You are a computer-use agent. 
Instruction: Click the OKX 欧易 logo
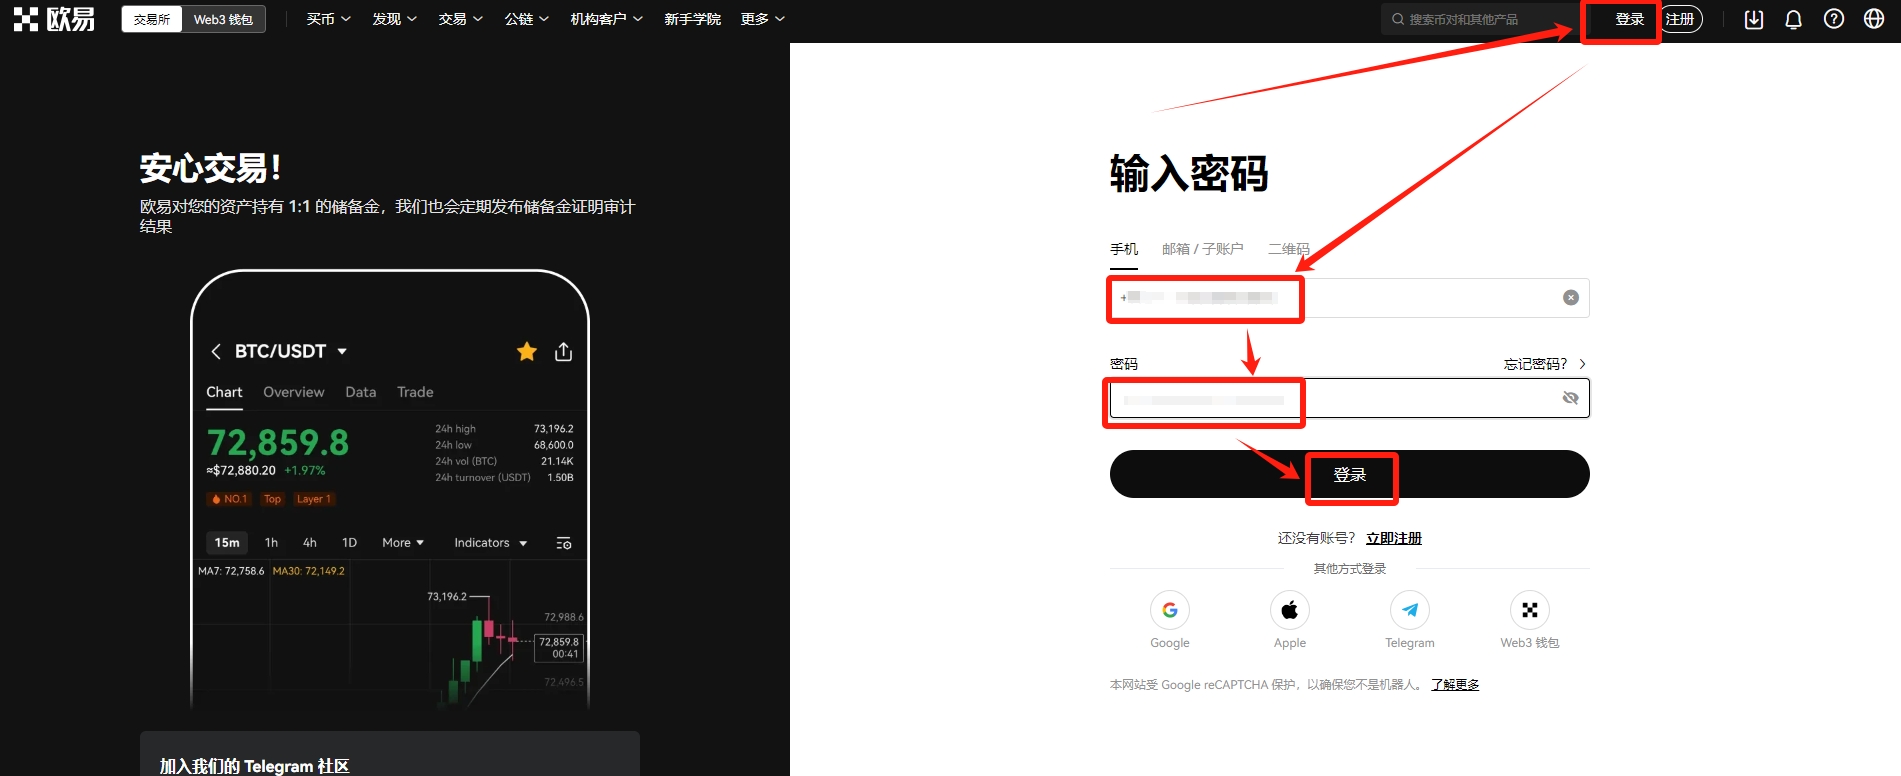click(x=55, y=19)
